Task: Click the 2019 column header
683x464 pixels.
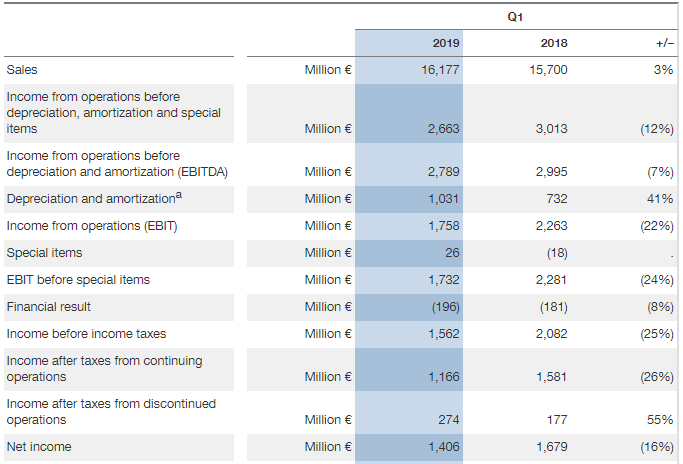Action: (x=445, y=43)
